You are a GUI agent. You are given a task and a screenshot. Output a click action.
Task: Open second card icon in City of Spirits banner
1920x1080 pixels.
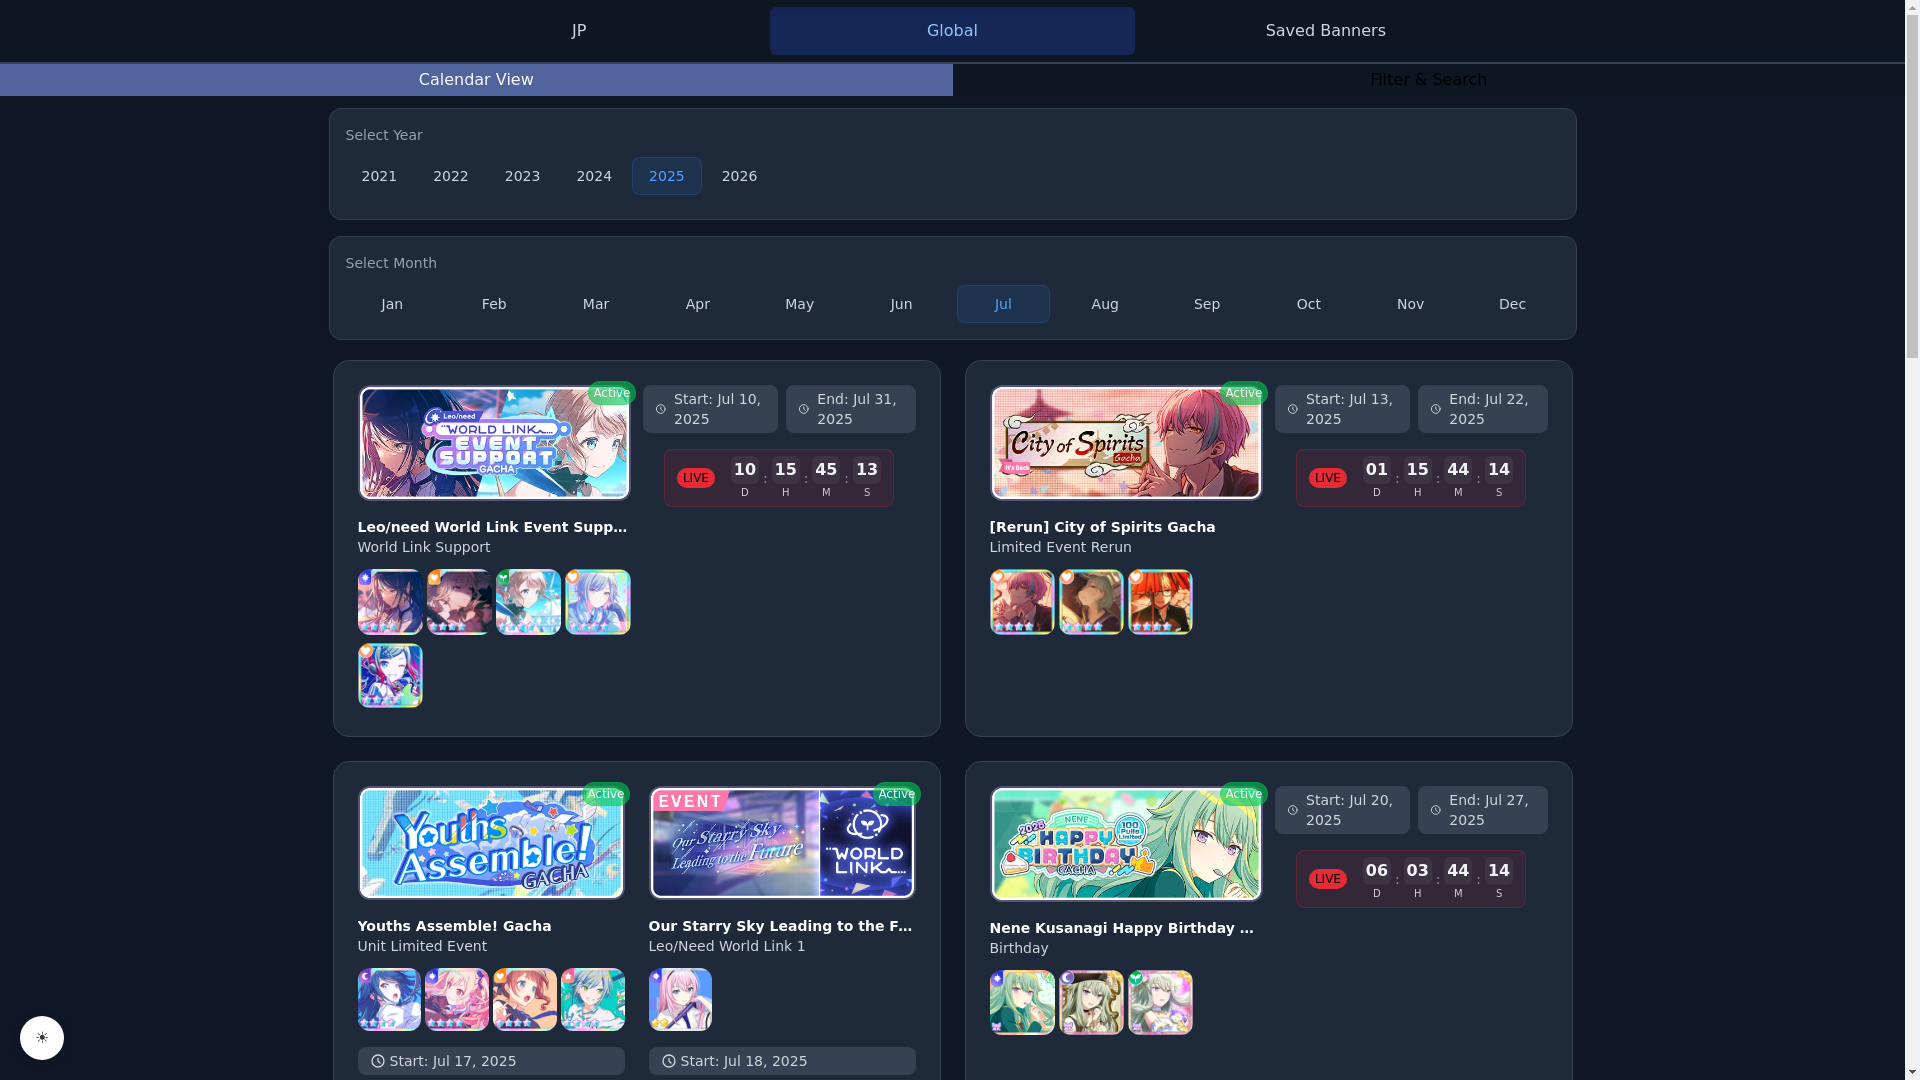pos(1091,602)
